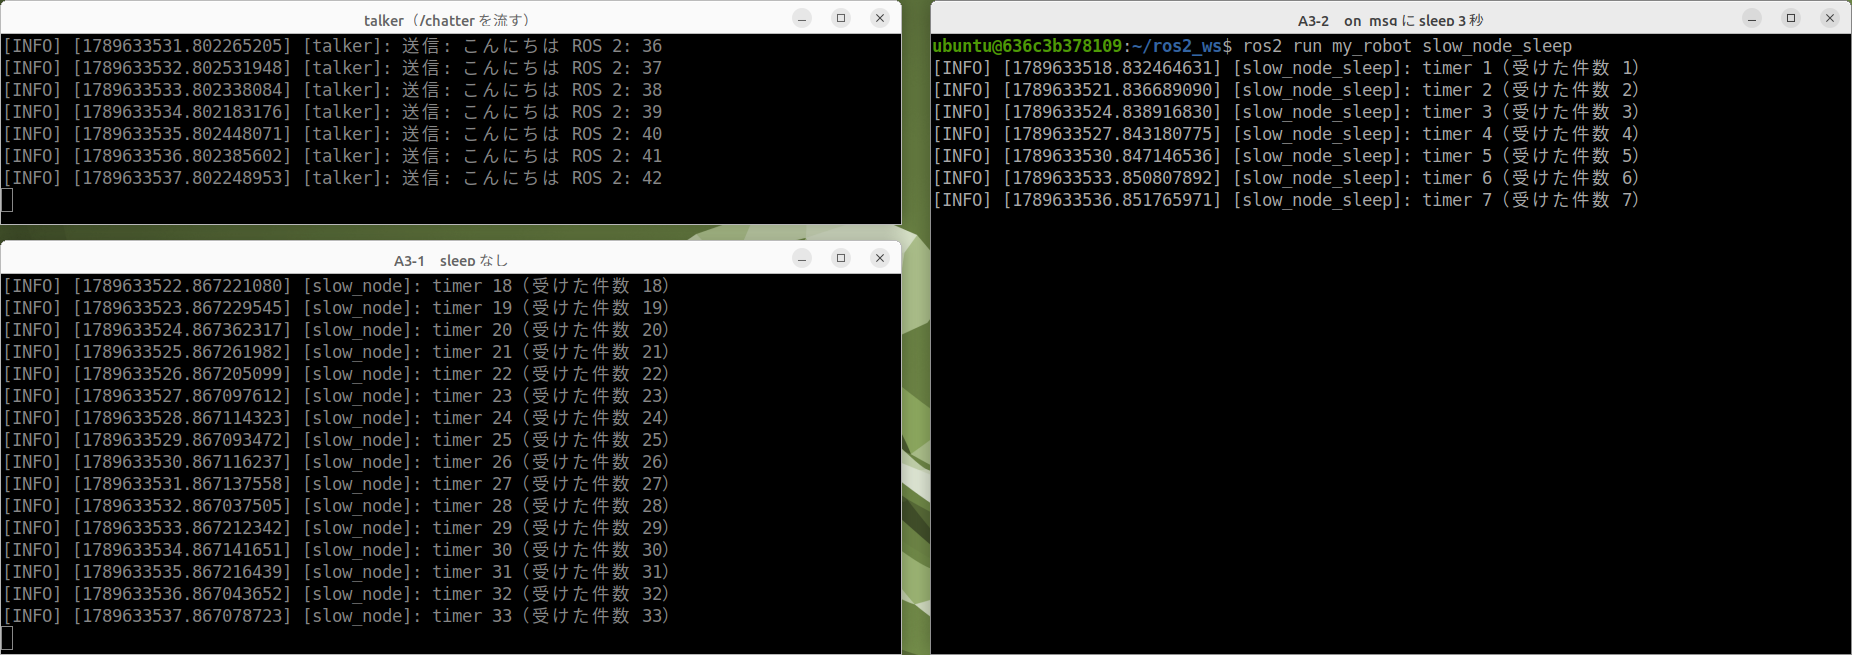Click the slow_node_sleep 'timer 7' log line
Screen dimensions: 1852x655
pos(1286,200)
